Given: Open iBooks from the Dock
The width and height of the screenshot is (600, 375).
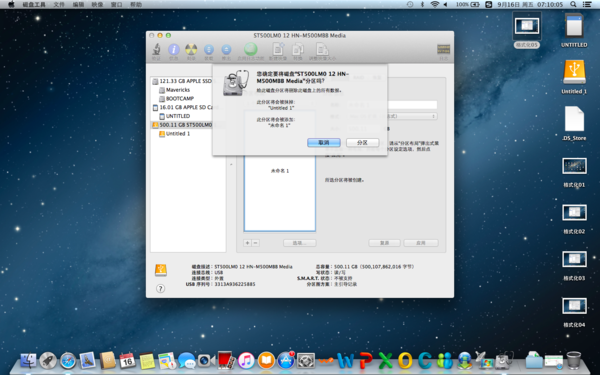Looking at the screenshot, I should click(266, 360).
